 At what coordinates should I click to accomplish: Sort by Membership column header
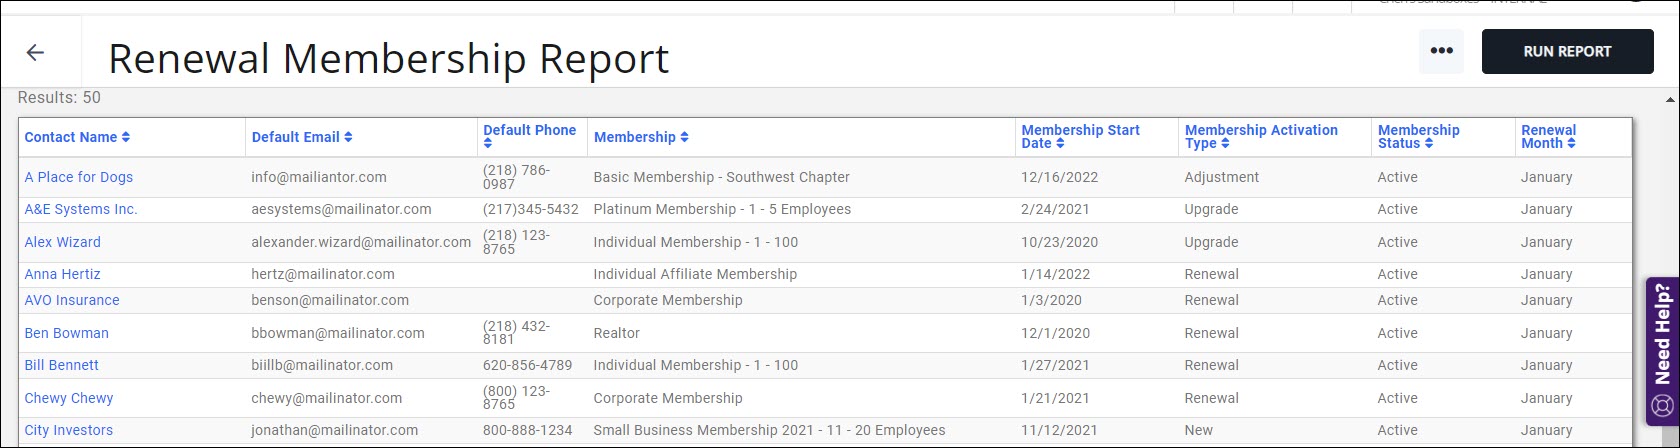point(641,137)
